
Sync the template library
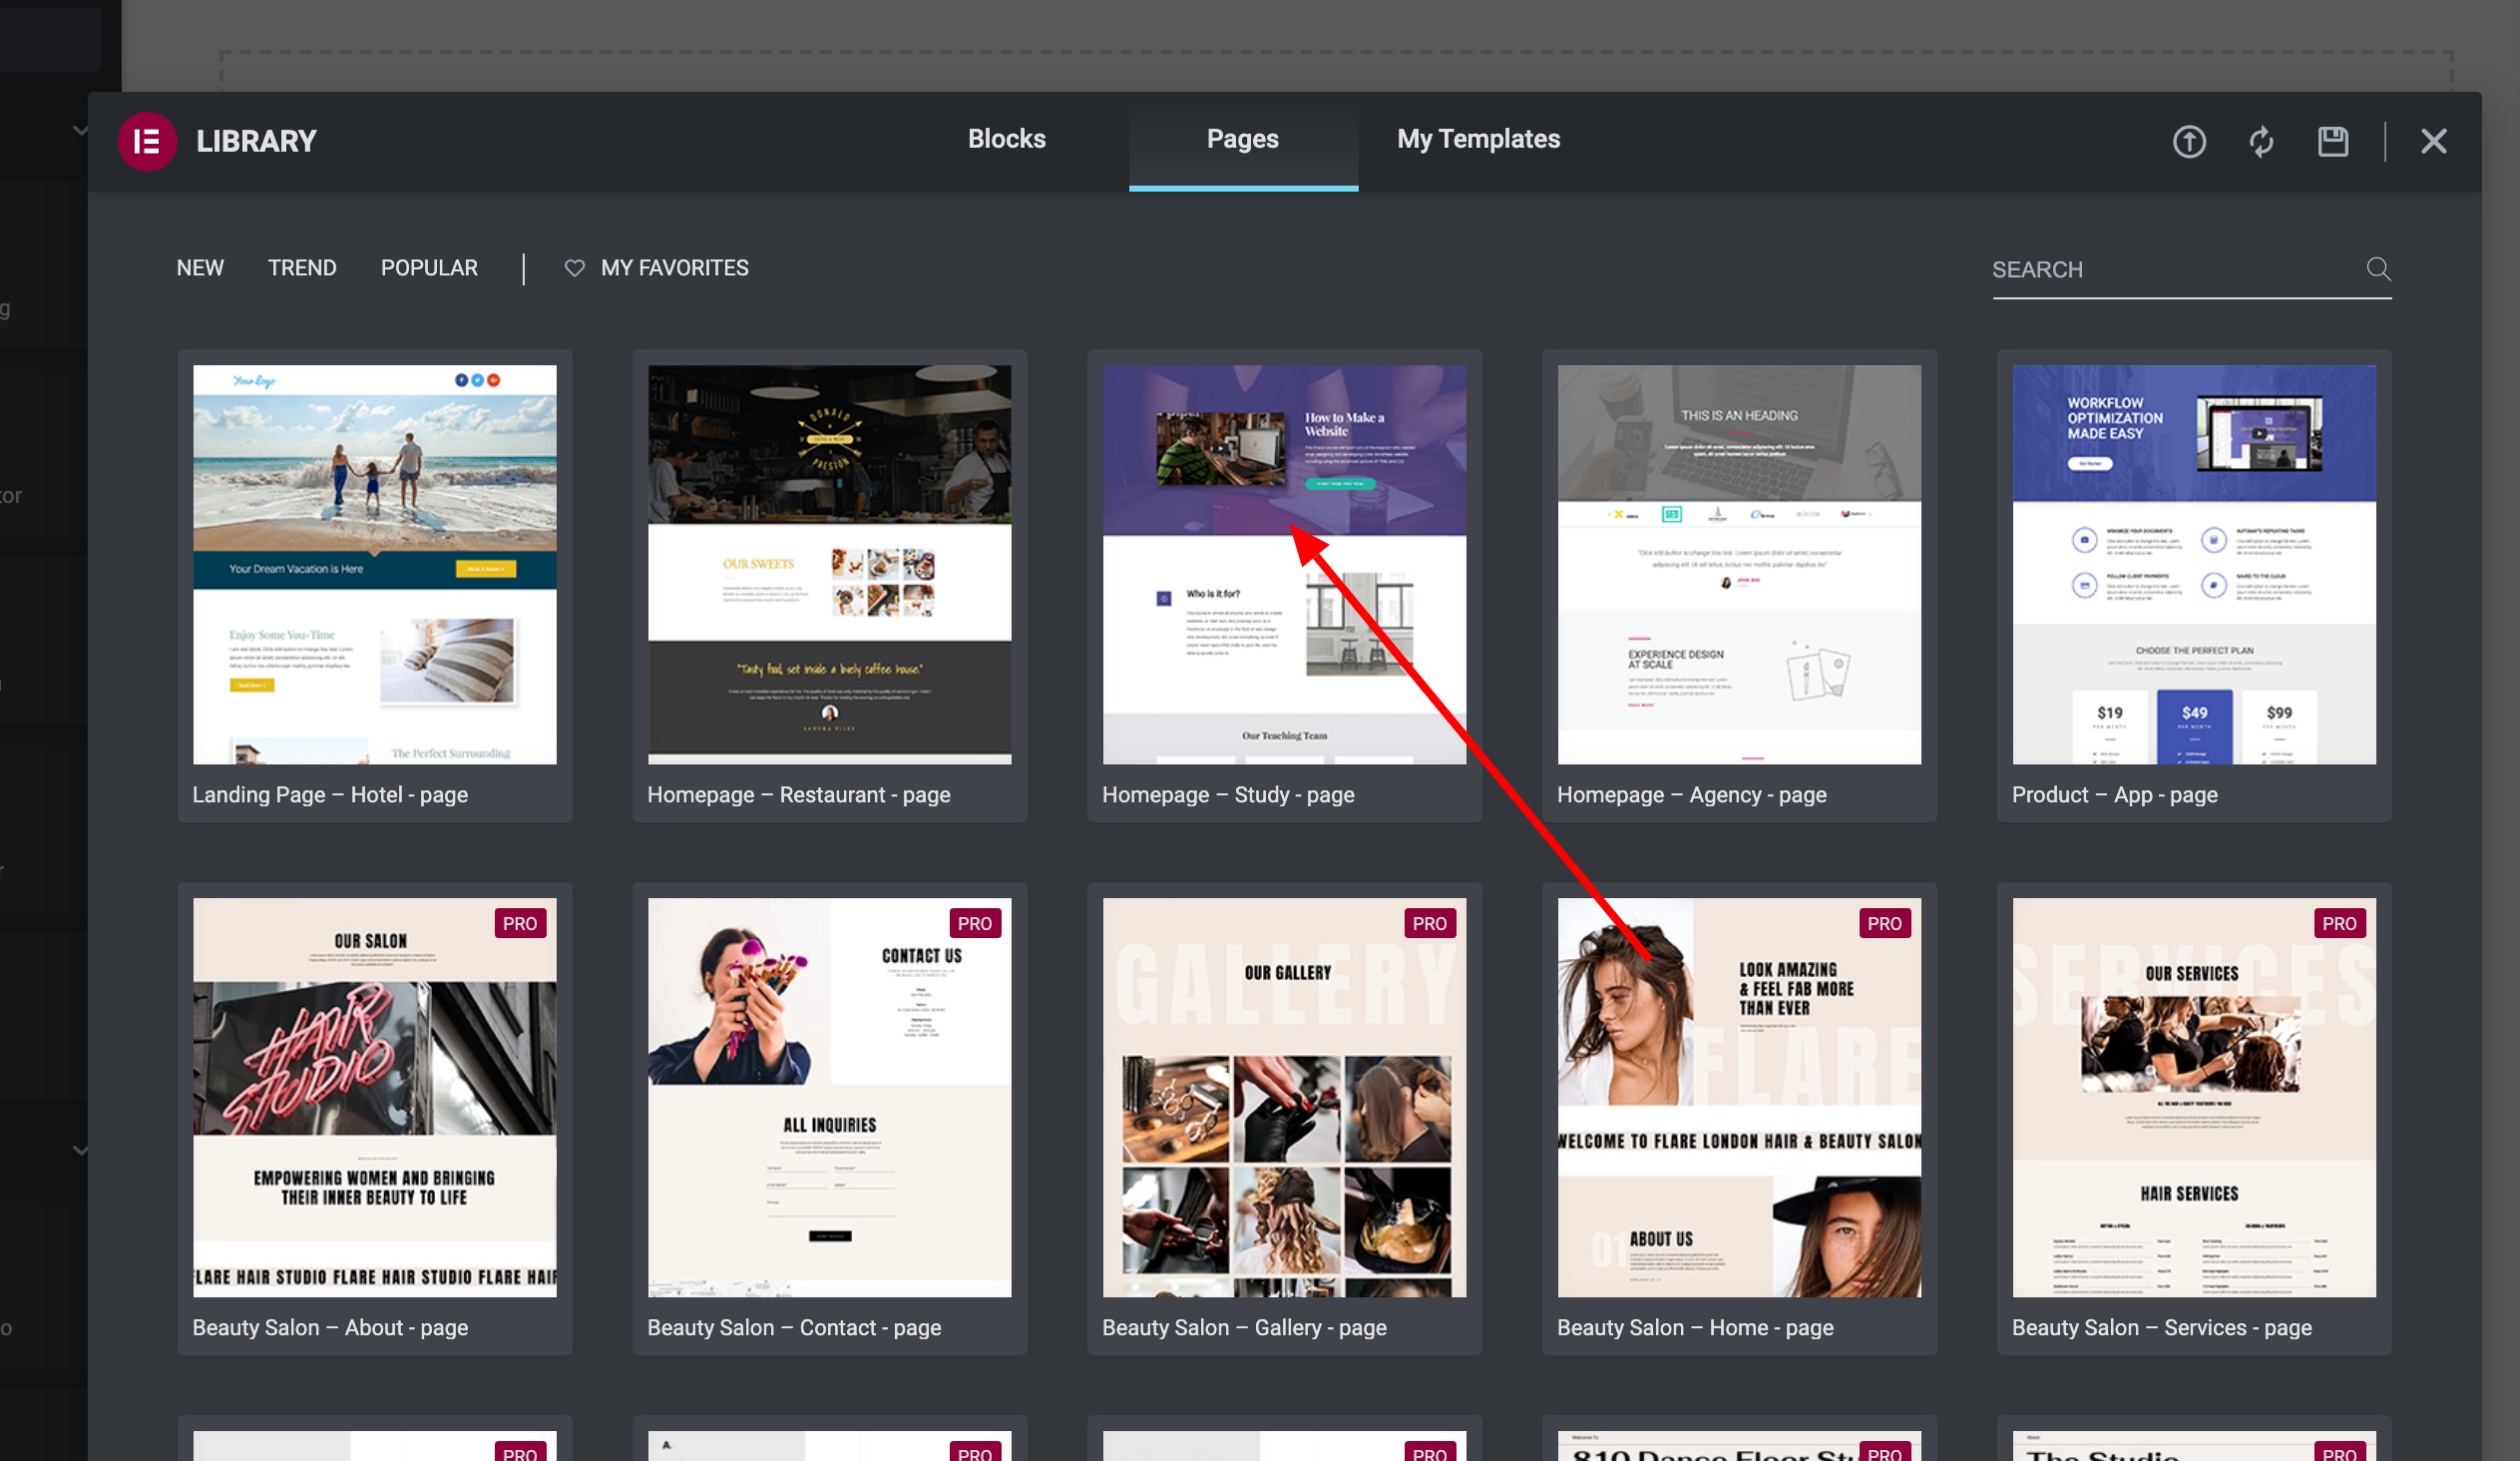(x=2261, y=141)
